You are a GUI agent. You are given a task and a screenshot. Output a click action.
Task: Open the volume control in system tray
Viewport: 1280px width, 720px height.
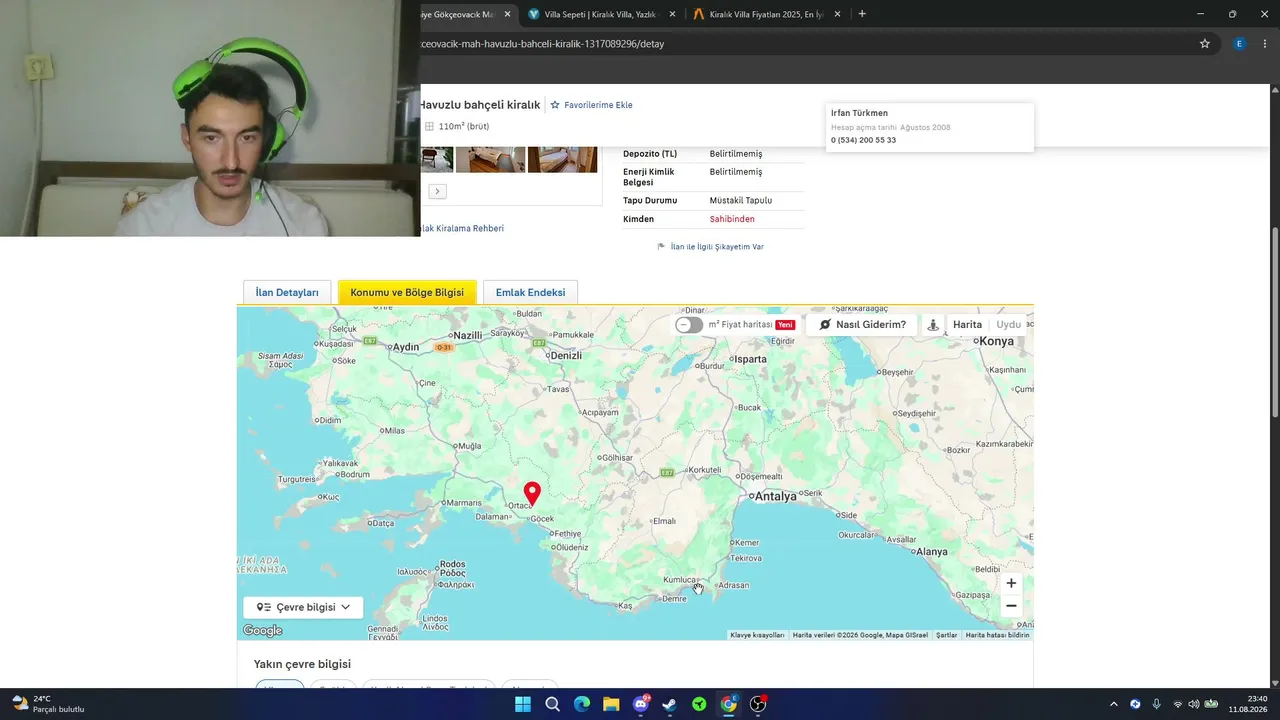coord(1193,704)
